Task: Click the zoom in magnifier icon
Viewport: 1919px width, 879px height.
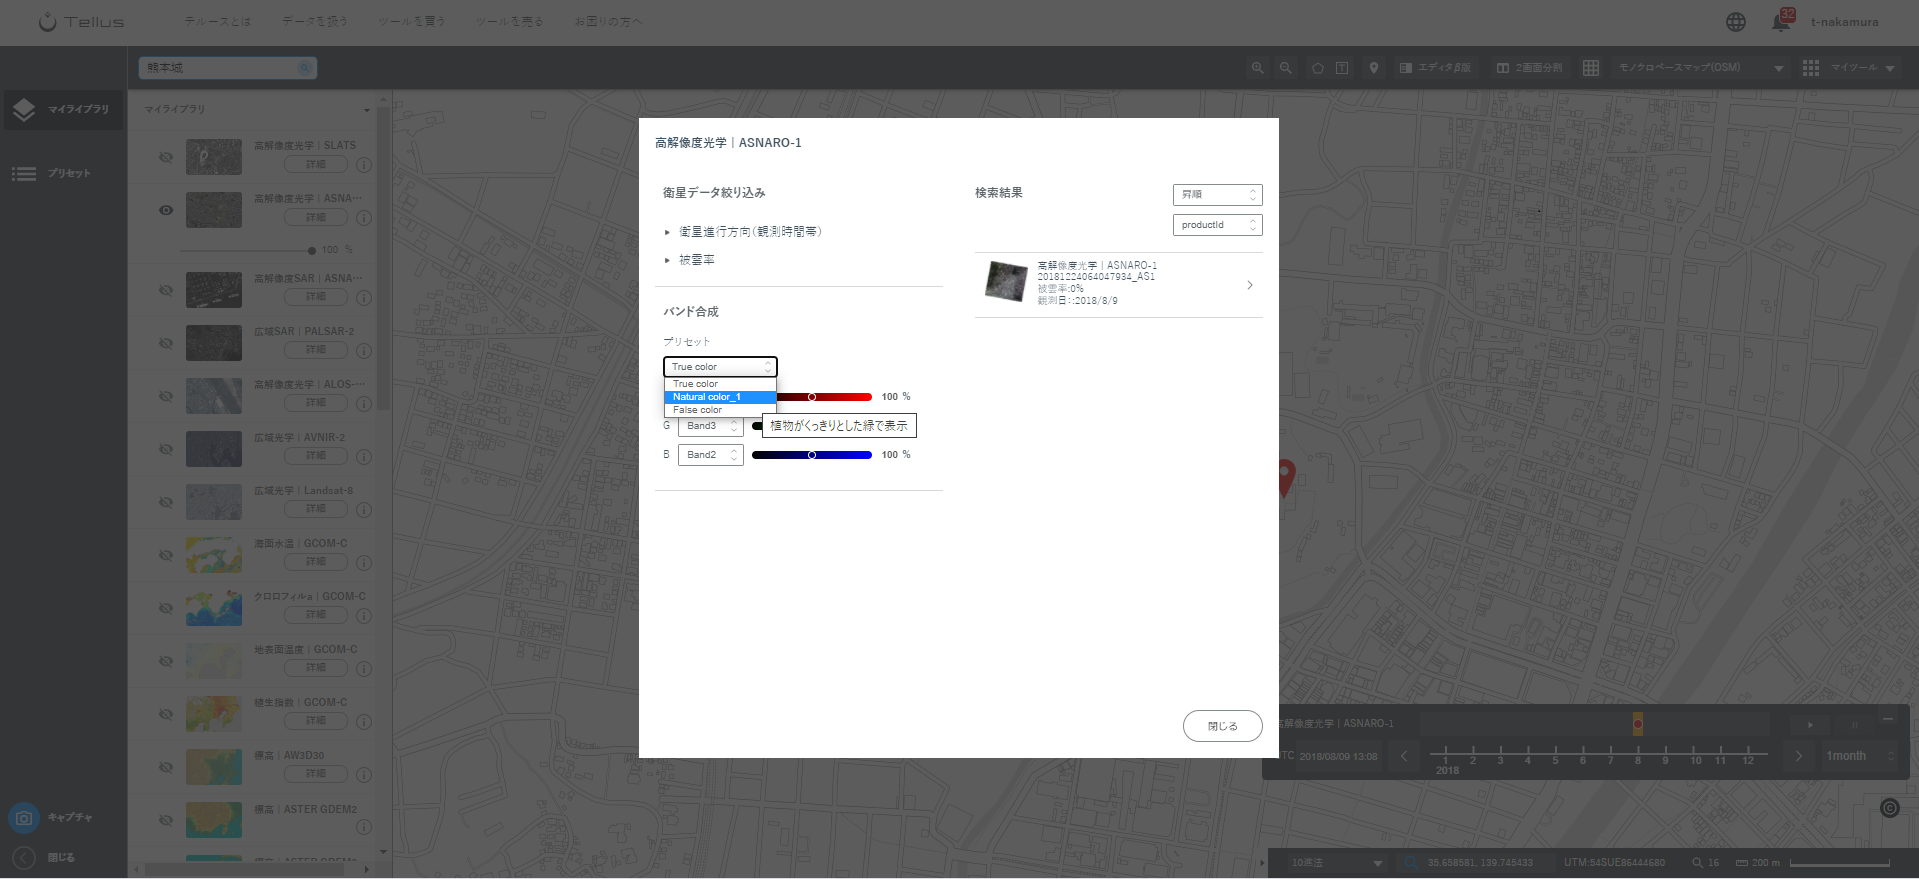Action: click(1258, 68)
